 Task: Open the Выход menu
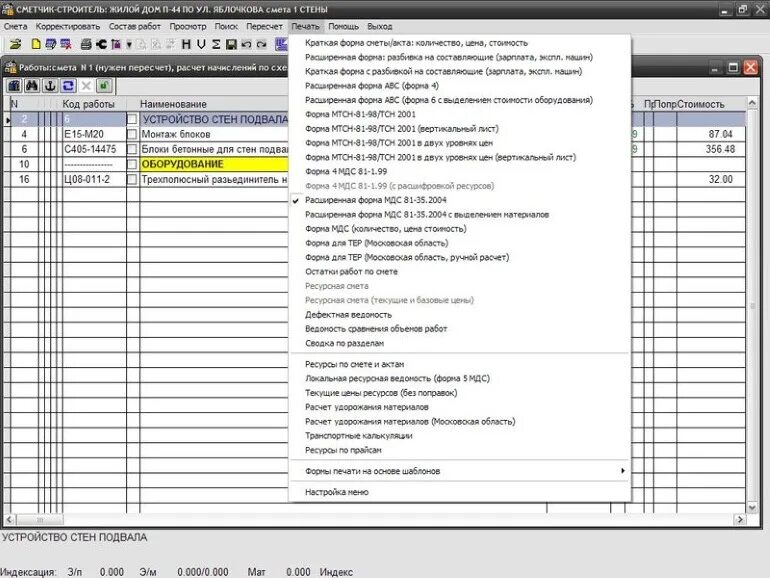379,27
